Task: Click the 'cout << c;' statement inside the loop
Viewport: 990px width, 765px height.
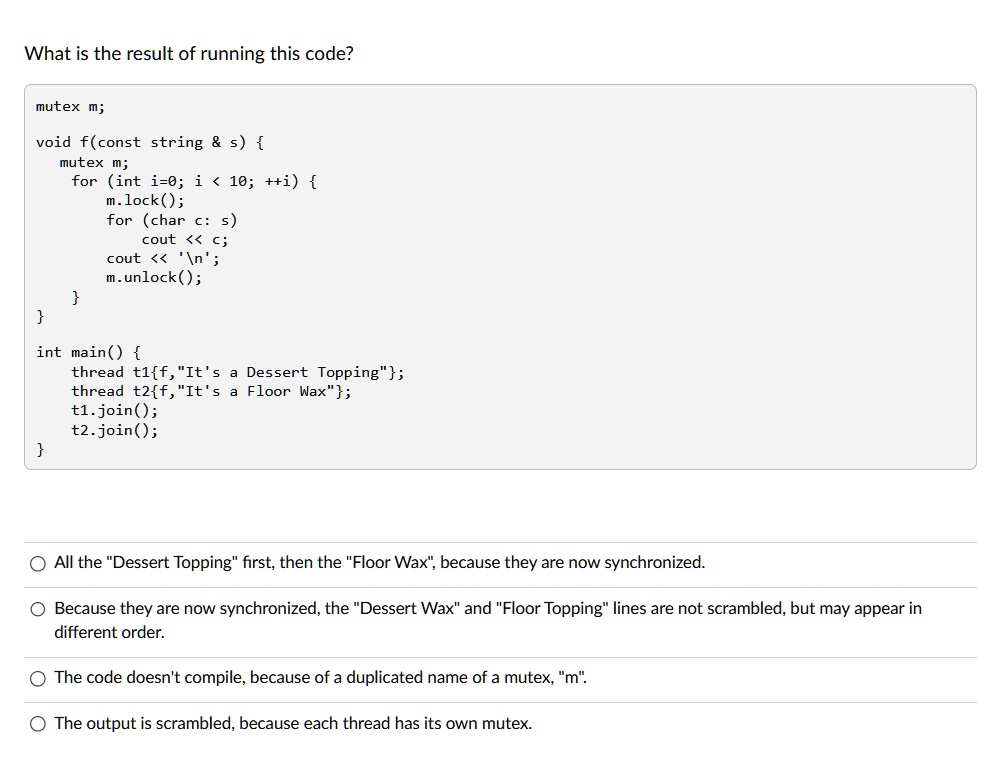Action: tap(185, 239)
